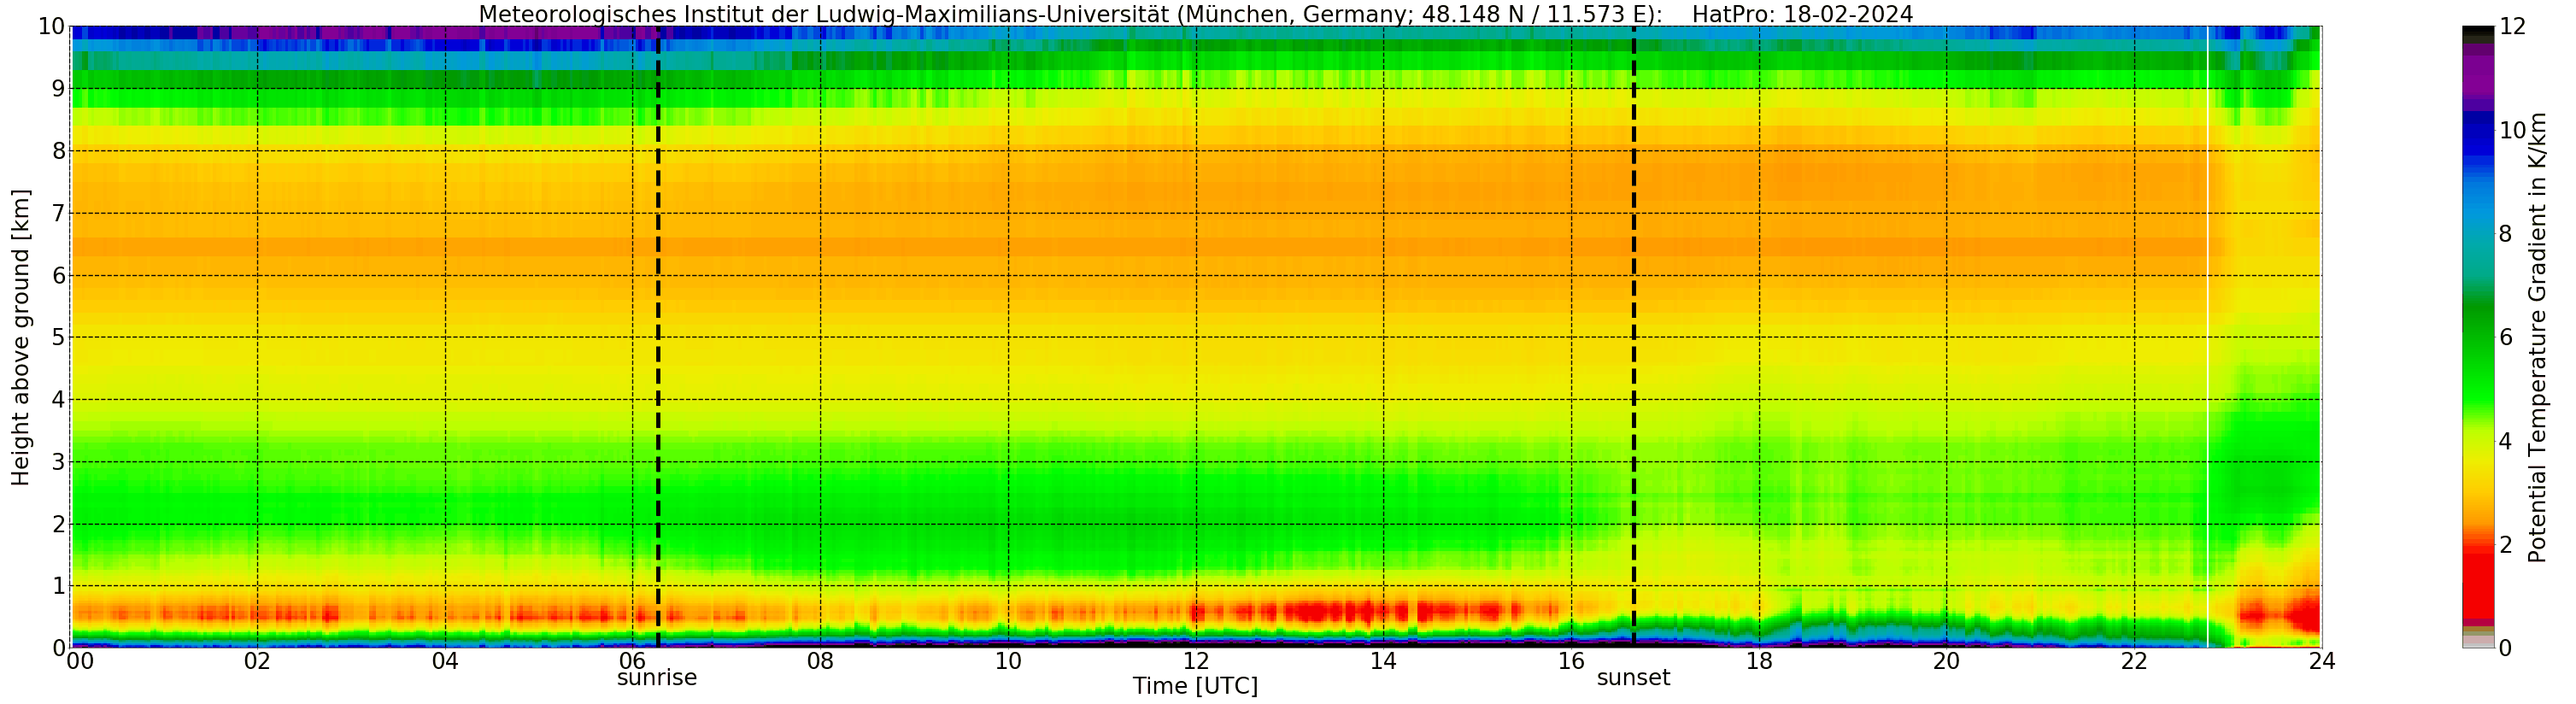This screenshot has height=704, width=2576.
Task: Select the dashed sunset marker line
Action: click(1634, 337)
